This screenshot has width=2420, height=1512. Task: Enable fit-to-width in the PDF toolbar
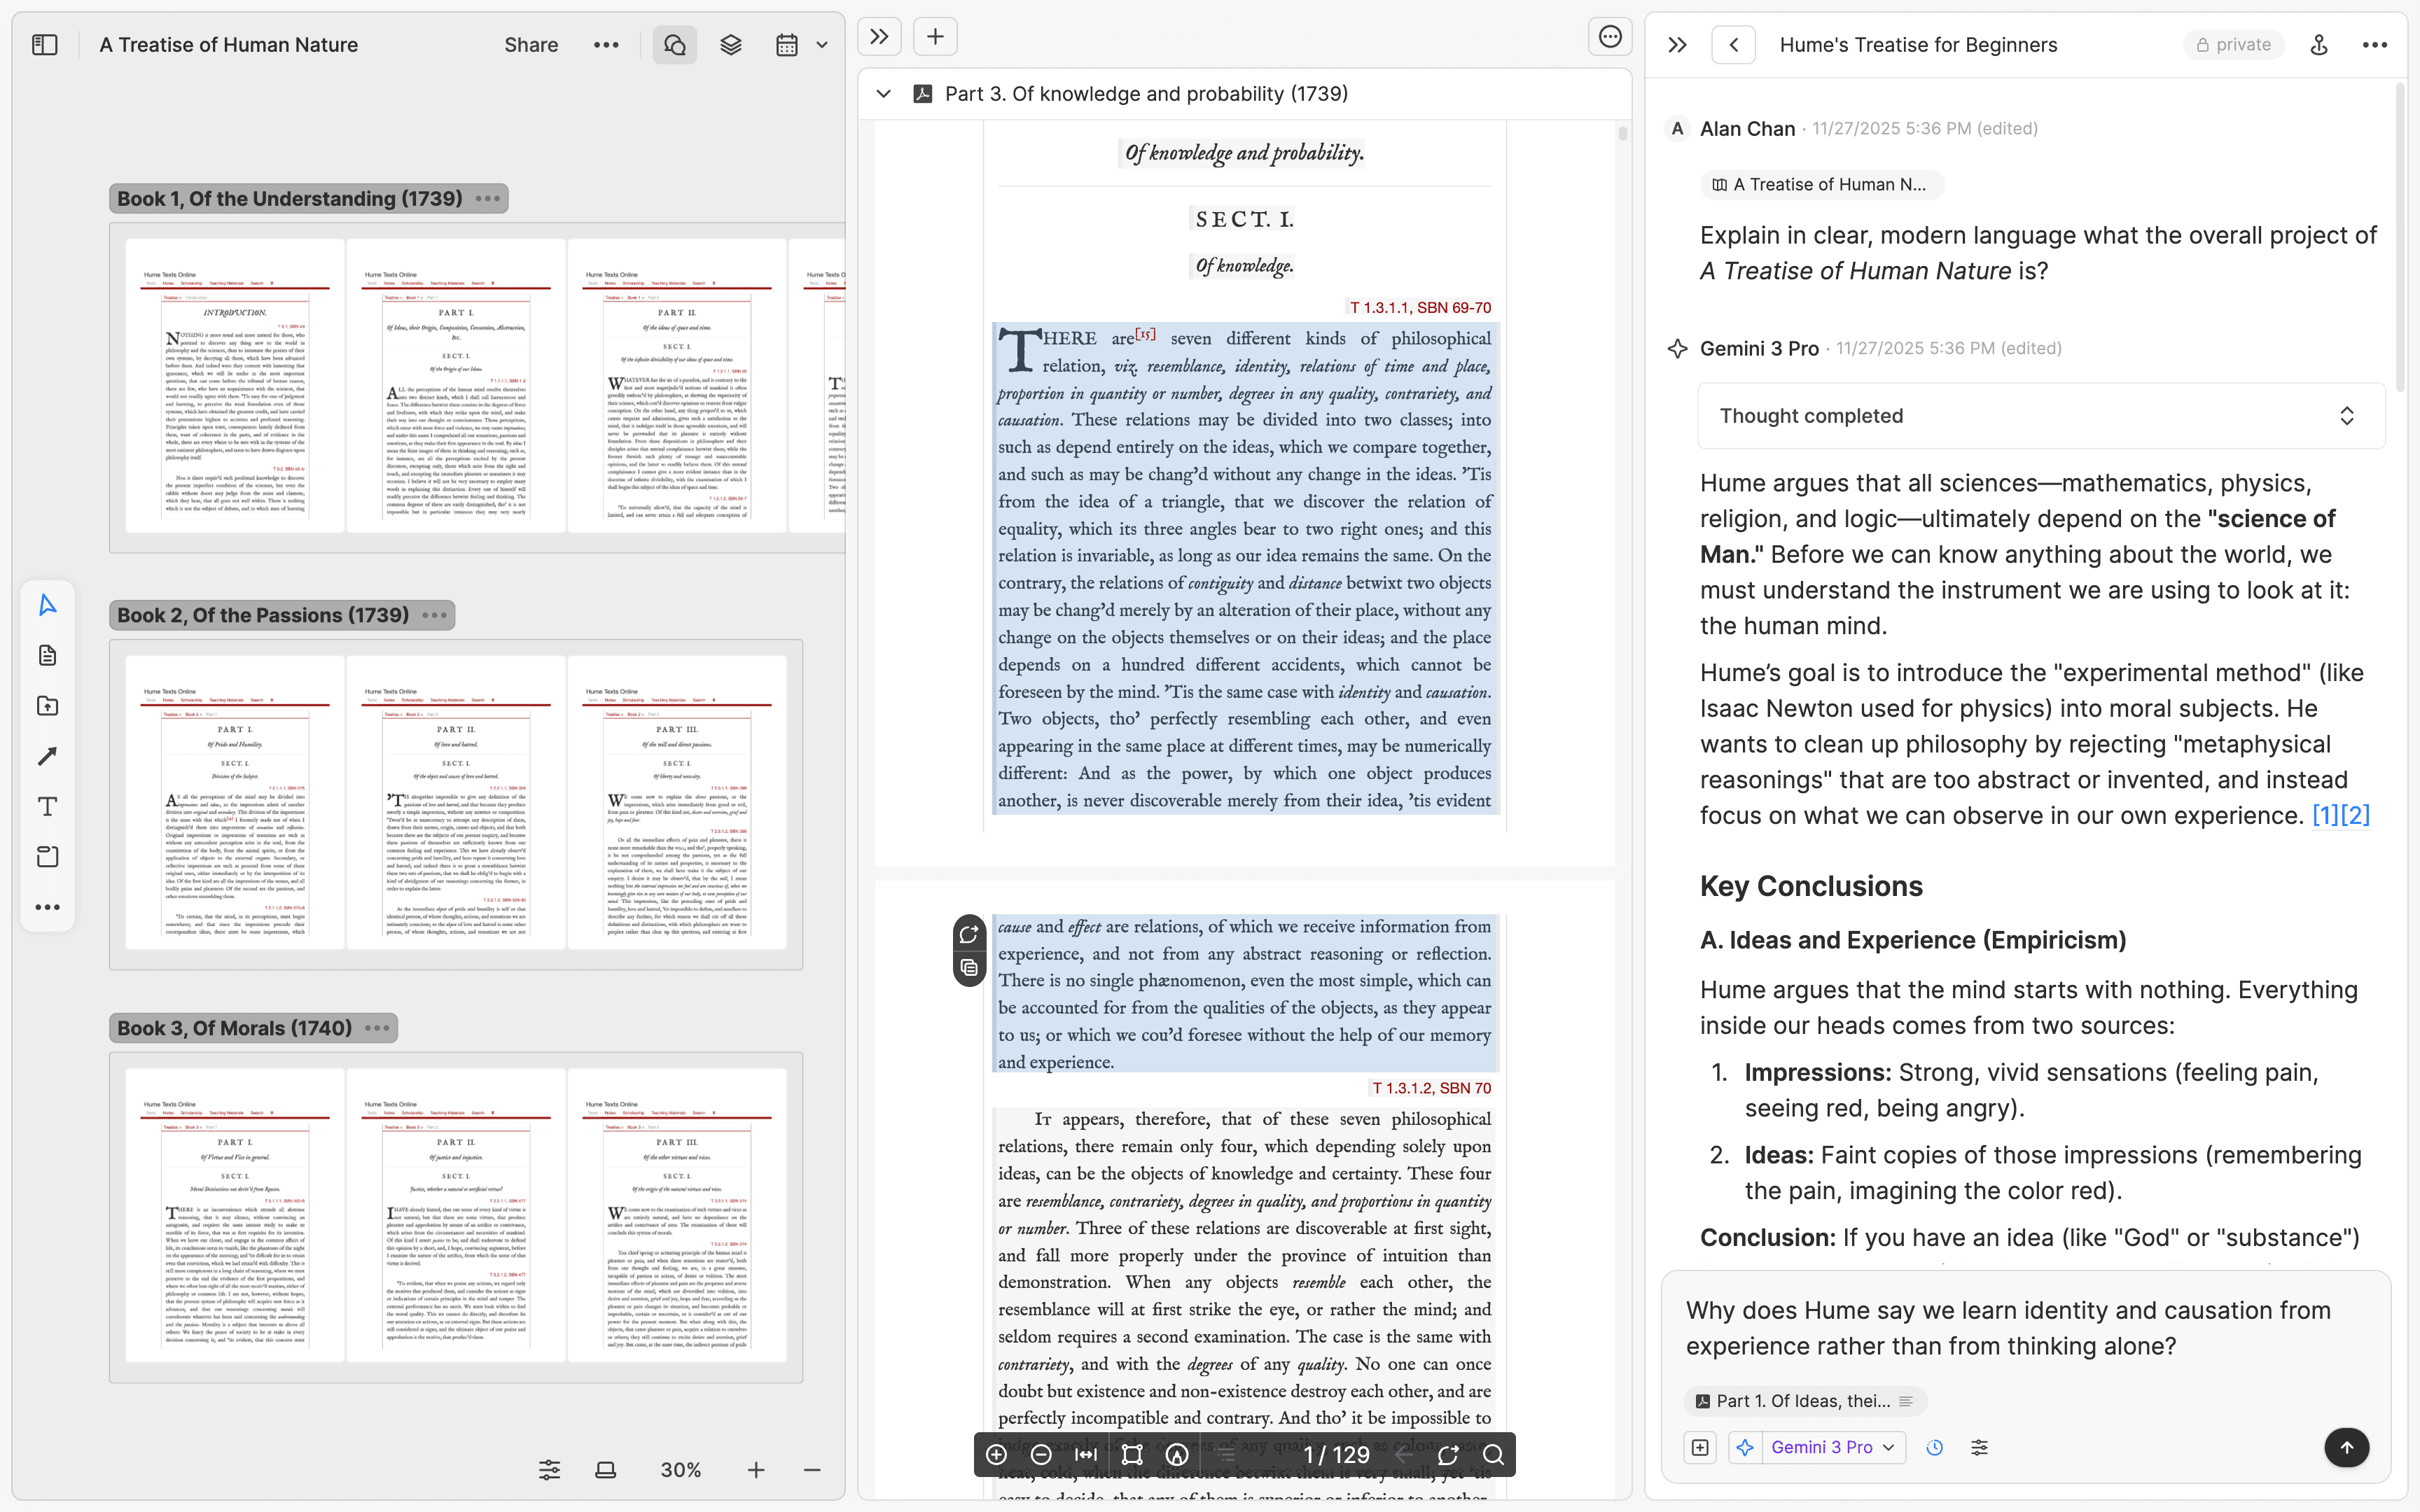[1086, 1455]
